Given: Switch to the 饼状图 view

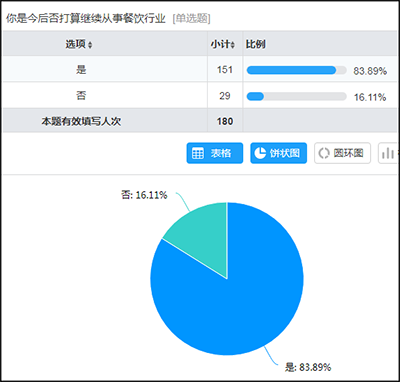Looking at the screenshot, I should [x=278, y=153].
